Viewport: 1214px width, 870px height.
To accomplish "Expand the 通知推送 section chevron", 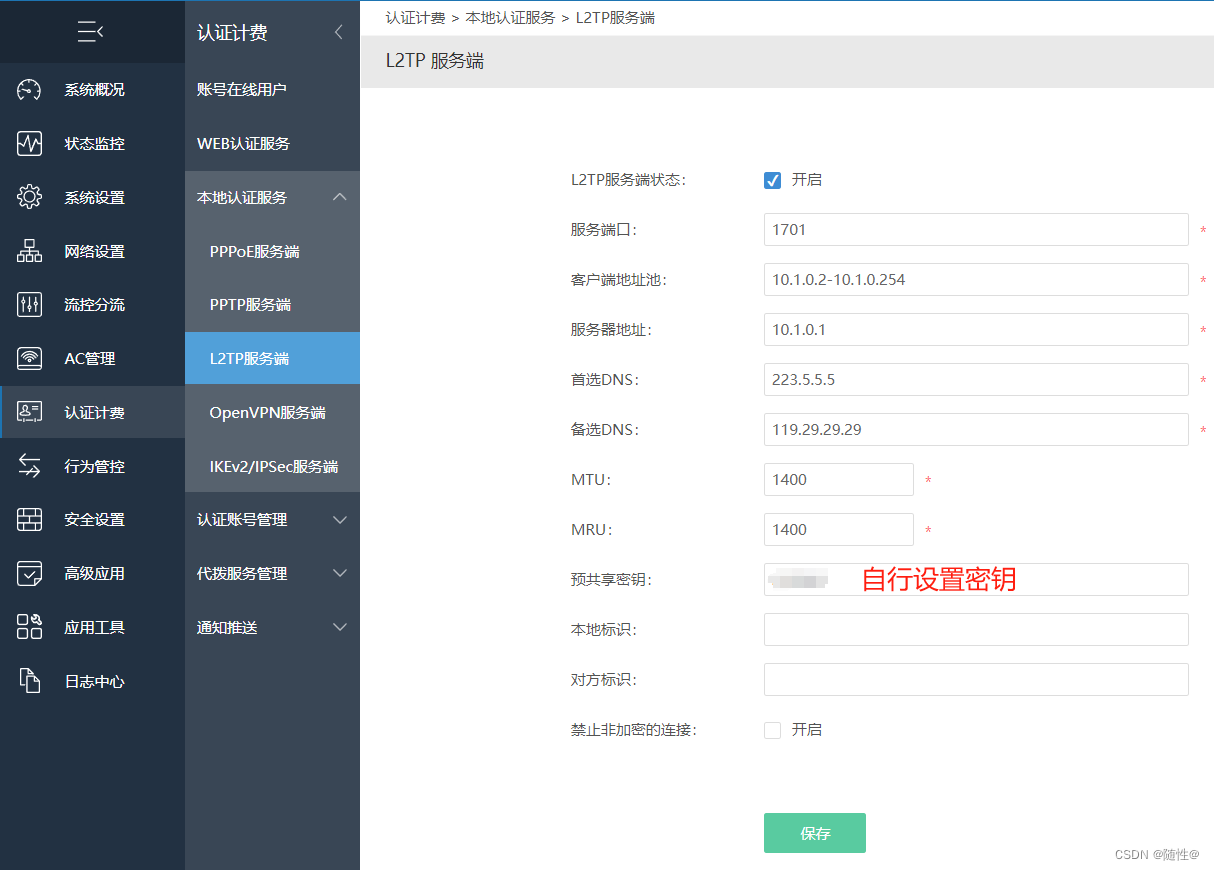I will click(x=340, y=627).
